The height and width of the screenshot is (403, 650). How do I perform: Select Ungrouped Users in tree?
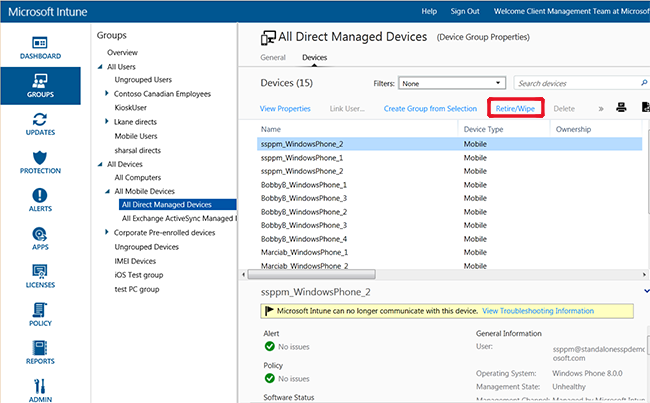[x=143, y=80]
